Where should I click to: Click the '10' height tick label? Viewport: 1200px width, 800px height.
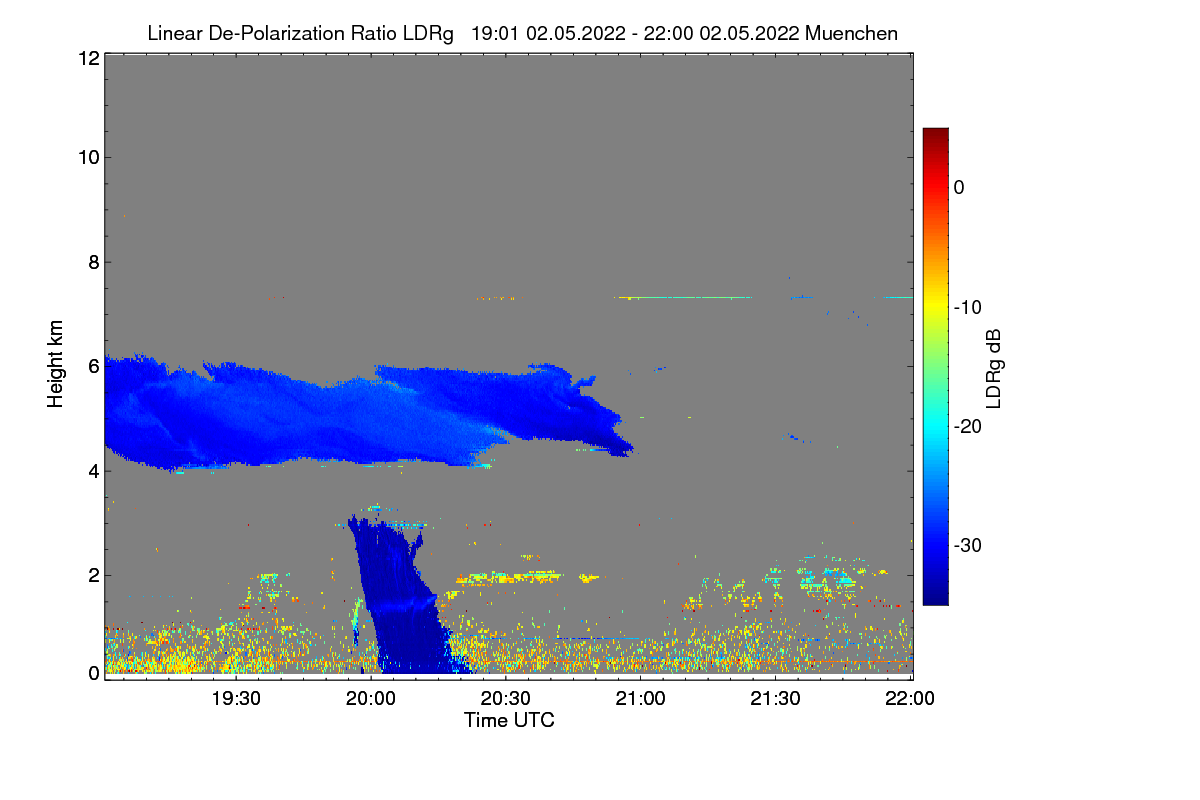point(88,157)
